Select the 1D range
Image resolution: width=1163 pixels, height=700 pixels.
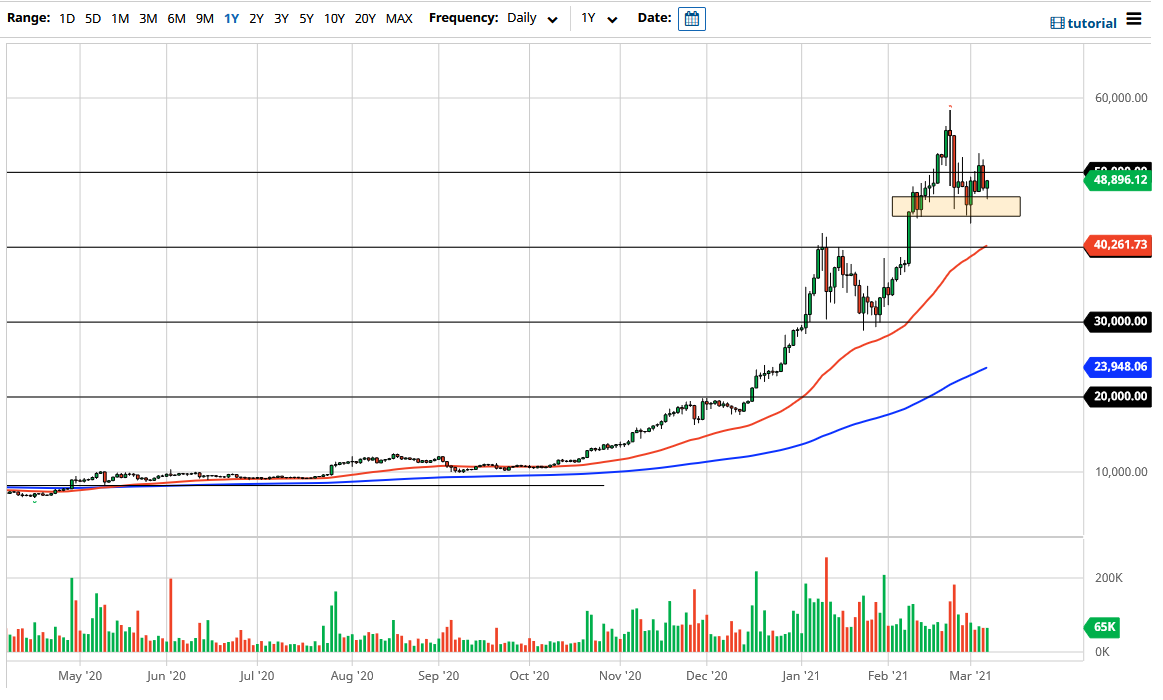coord(67,18)
